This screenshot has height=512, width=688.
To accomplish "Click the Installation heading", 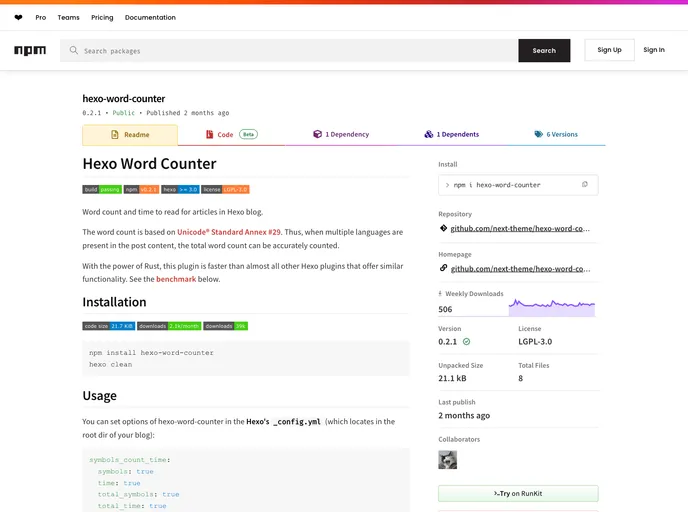I will point(114,302).
